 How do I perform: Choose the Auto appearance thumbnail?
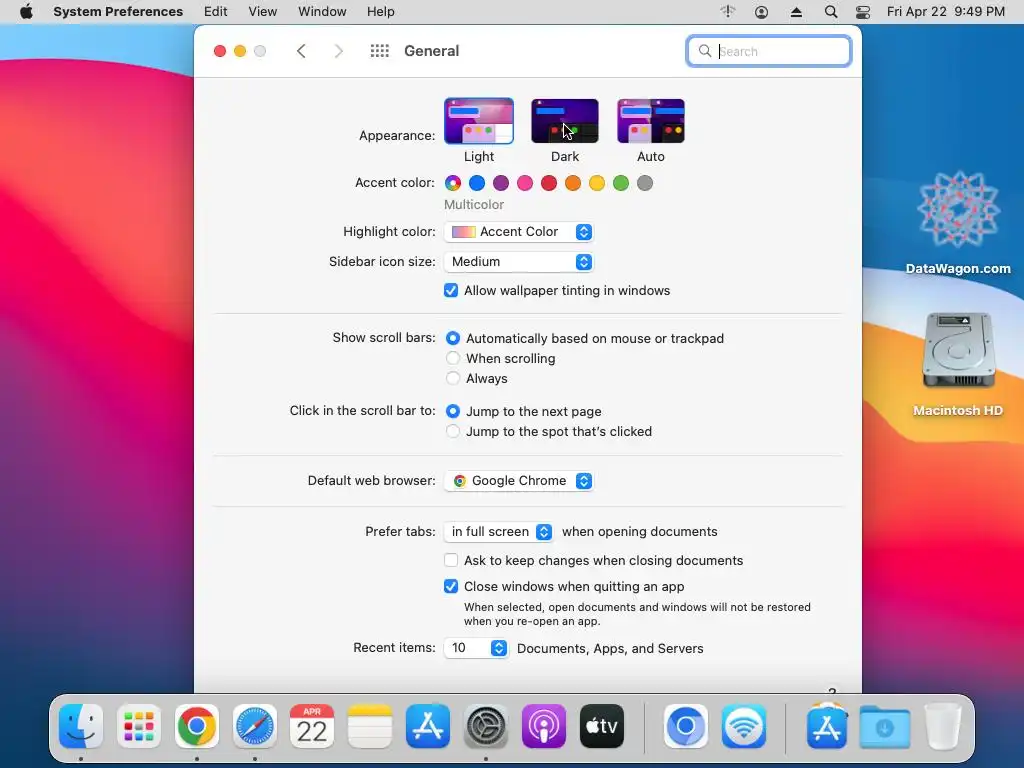pos(651,121)
